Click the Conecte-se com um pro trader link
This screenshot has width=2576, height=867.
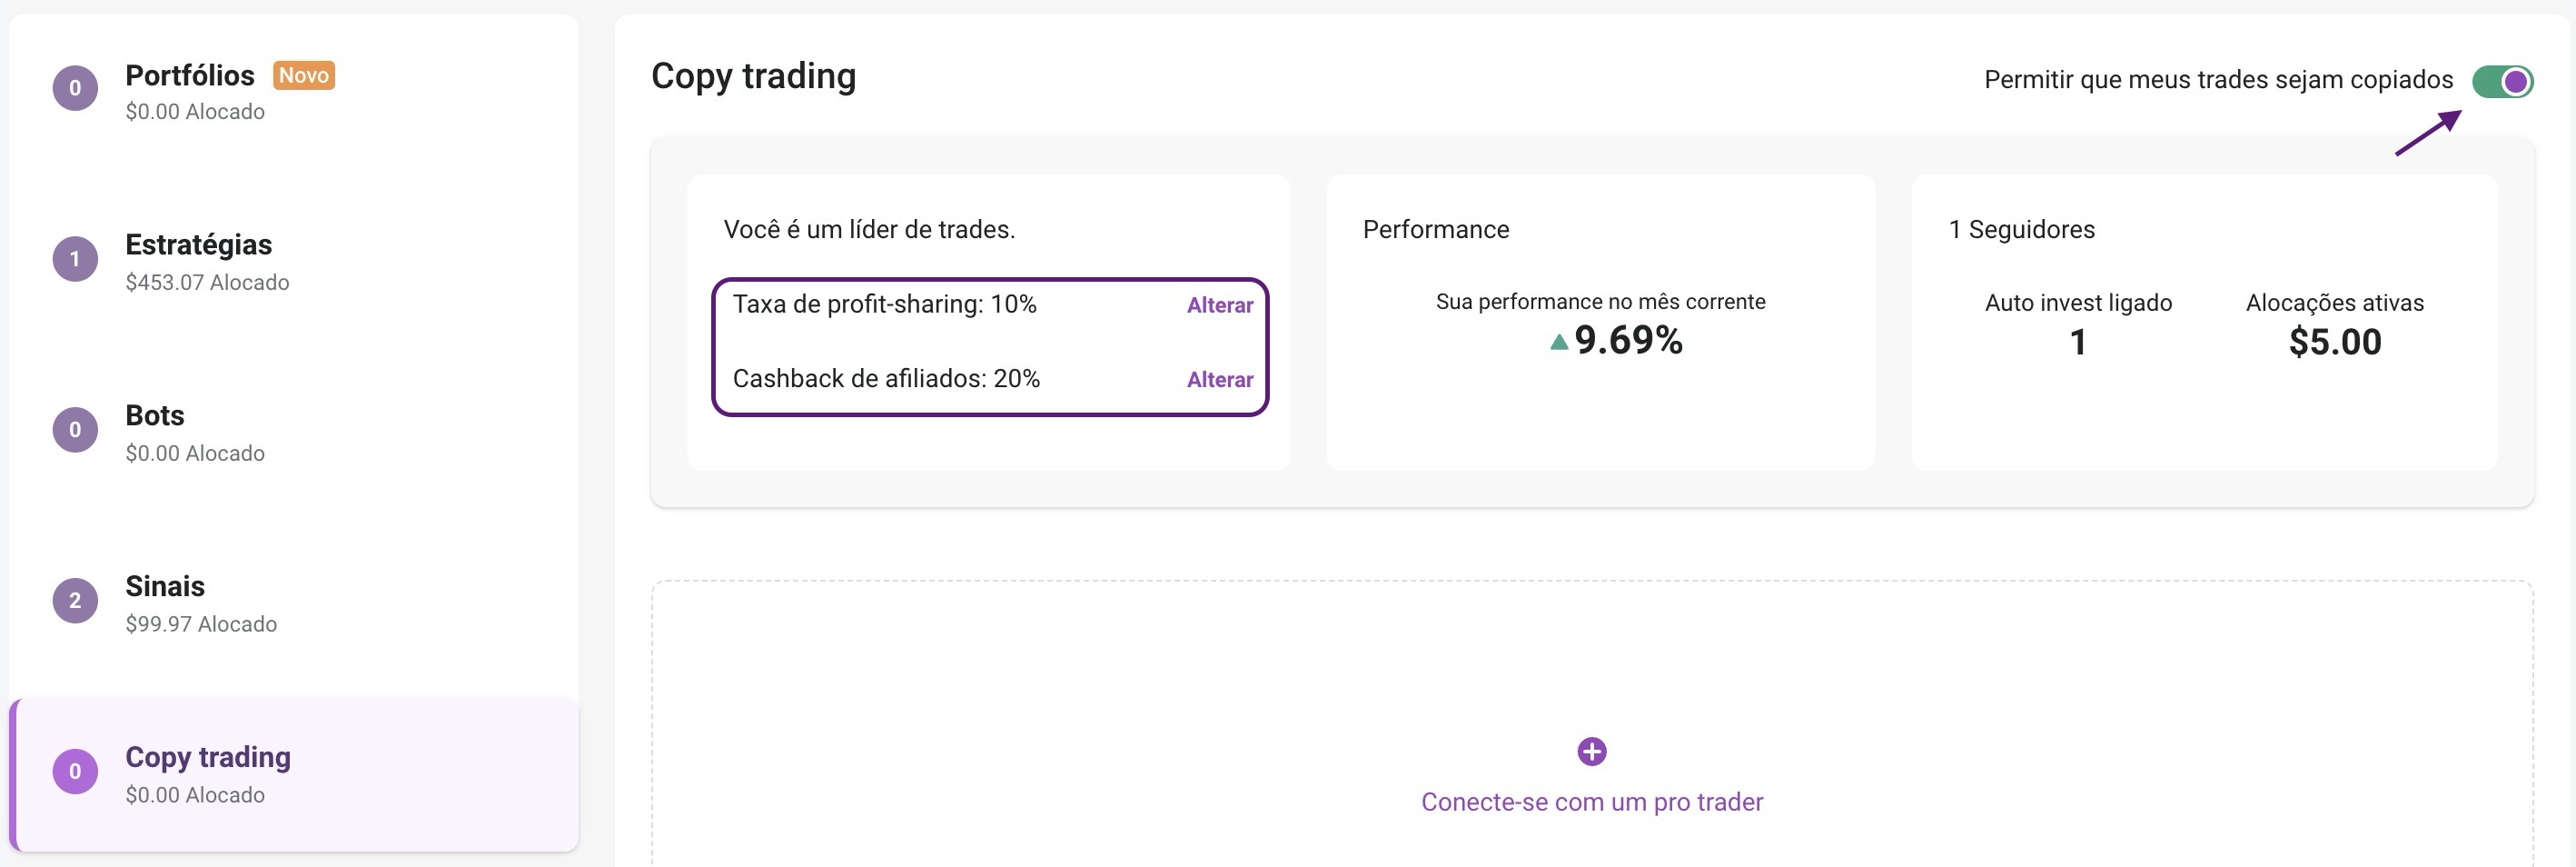(1592, 802)
